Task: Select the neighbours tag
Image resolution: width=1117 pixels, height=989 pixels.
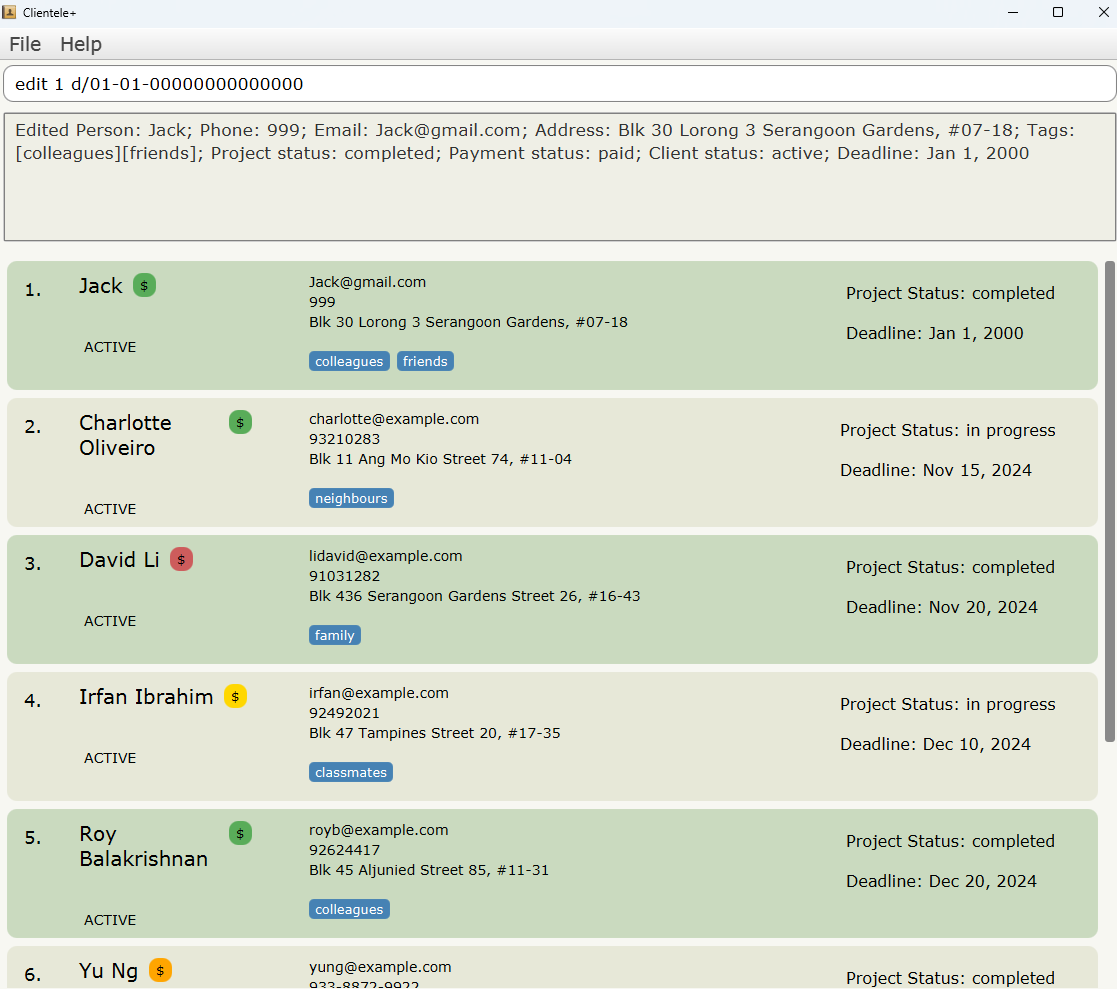Action: point(351,498)
